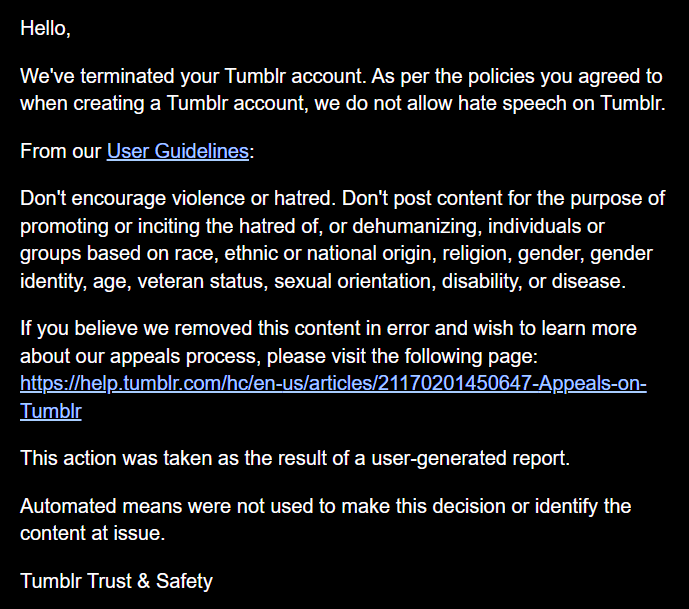Click the underlined word Tumblr ending the appeals link

coord(51,411)
